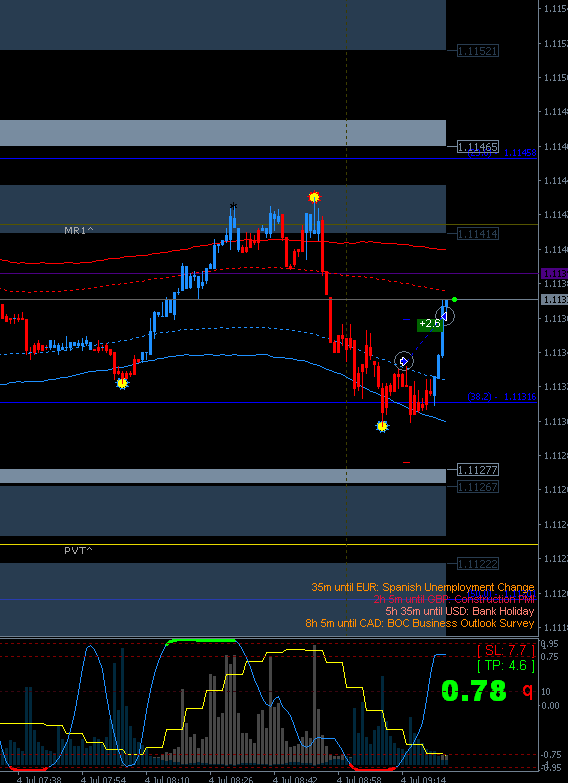
Task: Click the 0.75 value on the indicator scale
Action: pyautogui.click(x=552, y=657)
